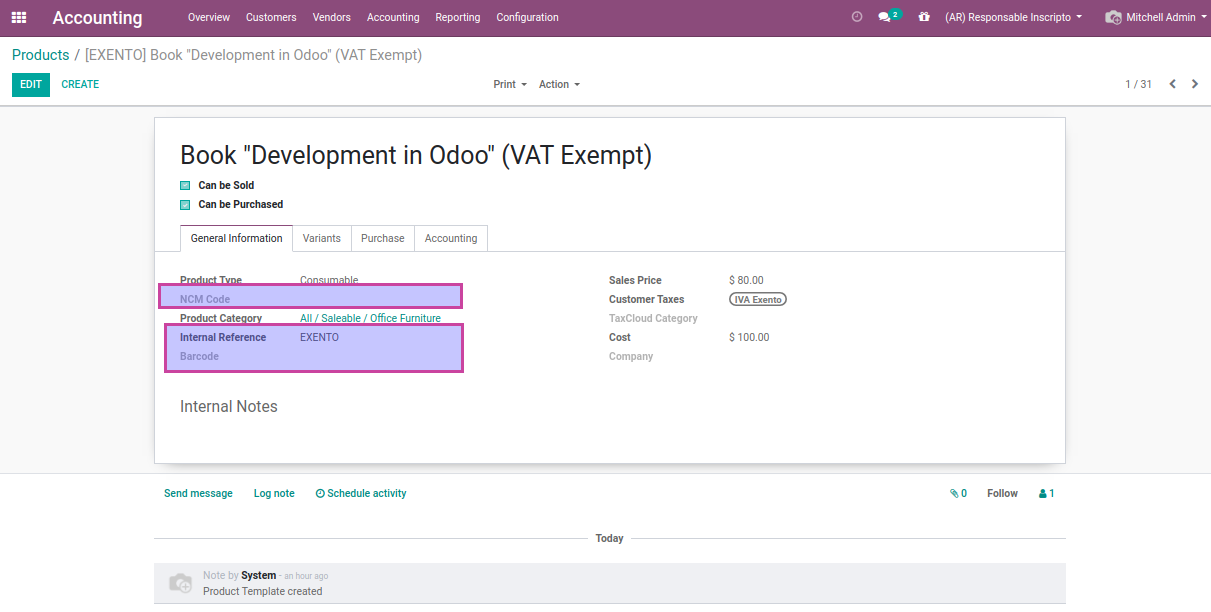Open the Accounting menu item
1211x612 pixels.
[393, 17]
